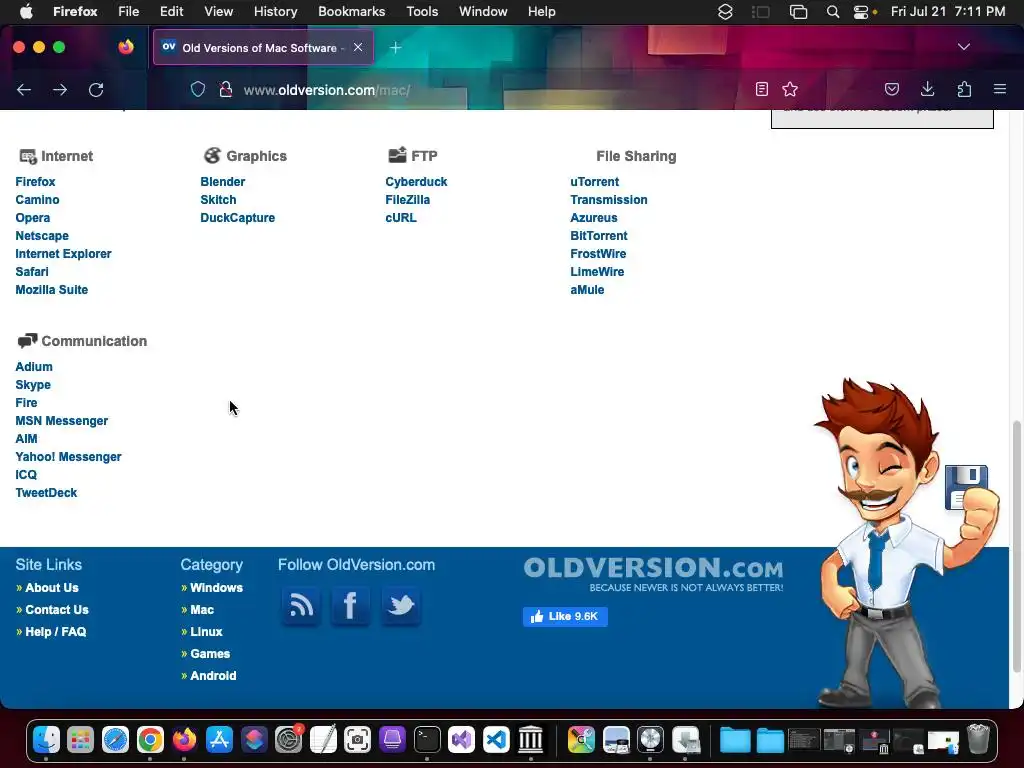Open Control Center in menu bar
This screenshot has width=1024, height=768.
point(861,12)
